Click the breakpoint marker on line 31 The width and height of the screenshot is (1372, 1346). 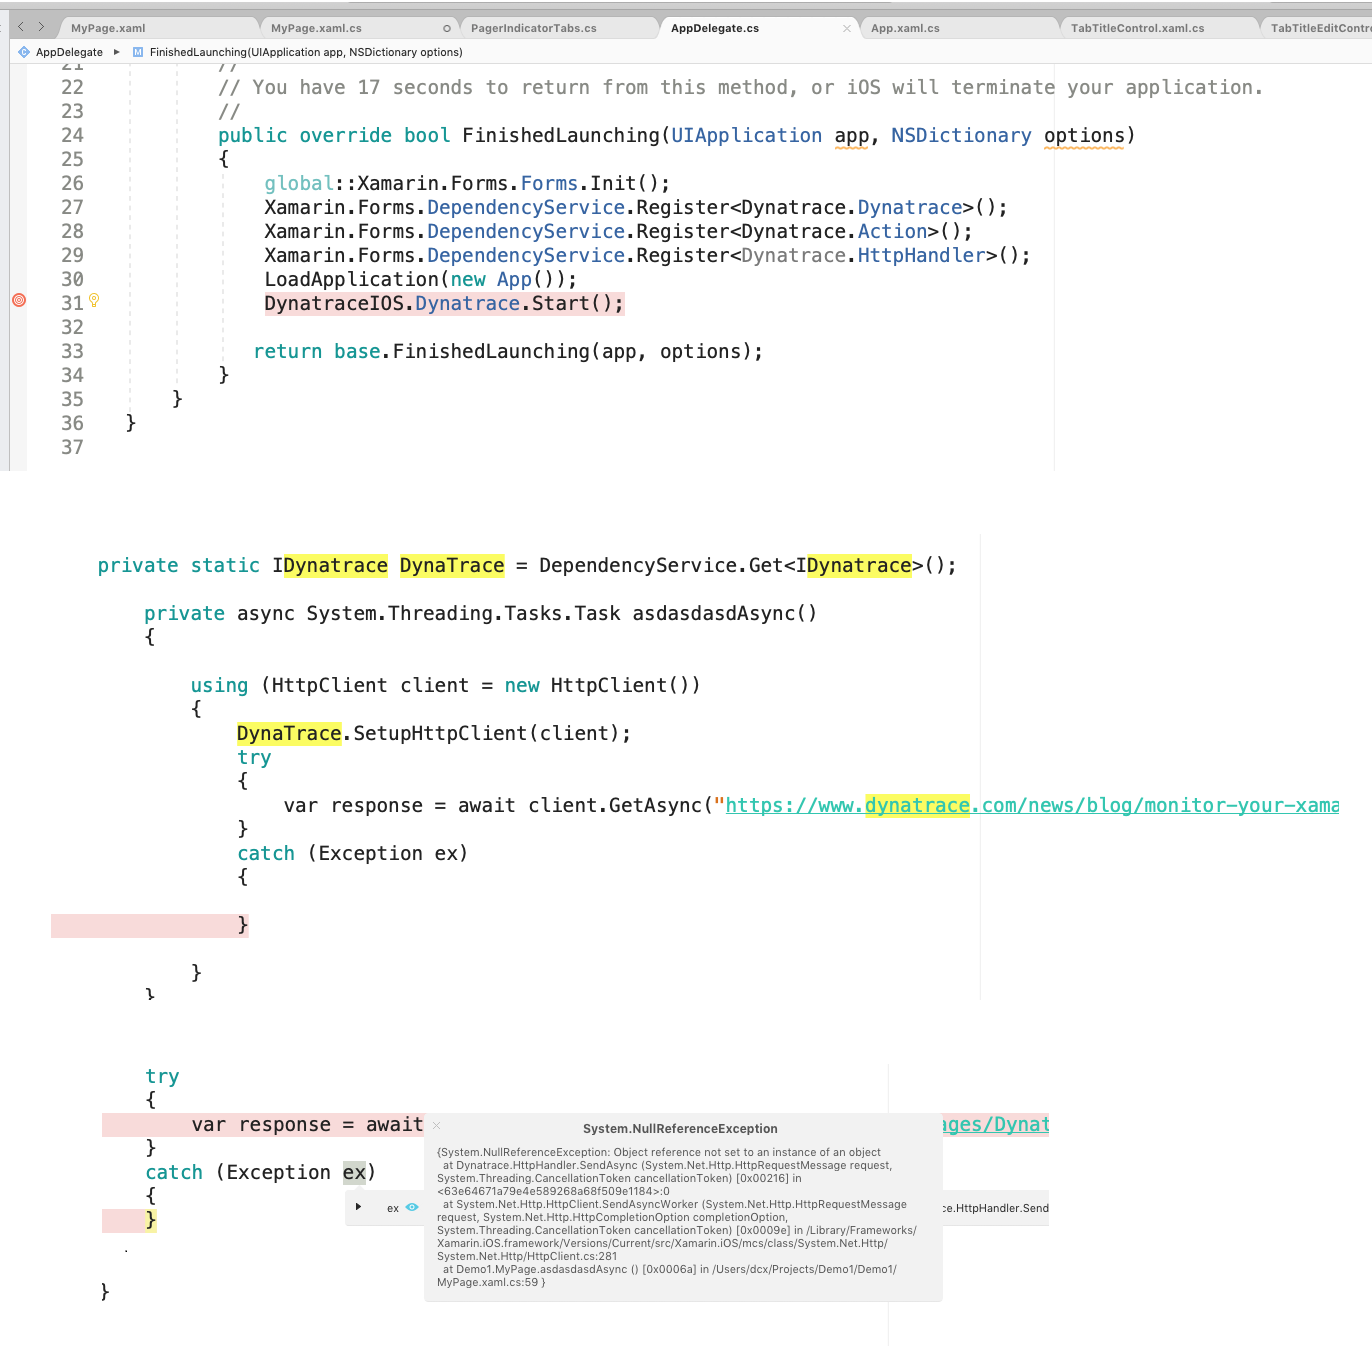[x=18, y=300]
